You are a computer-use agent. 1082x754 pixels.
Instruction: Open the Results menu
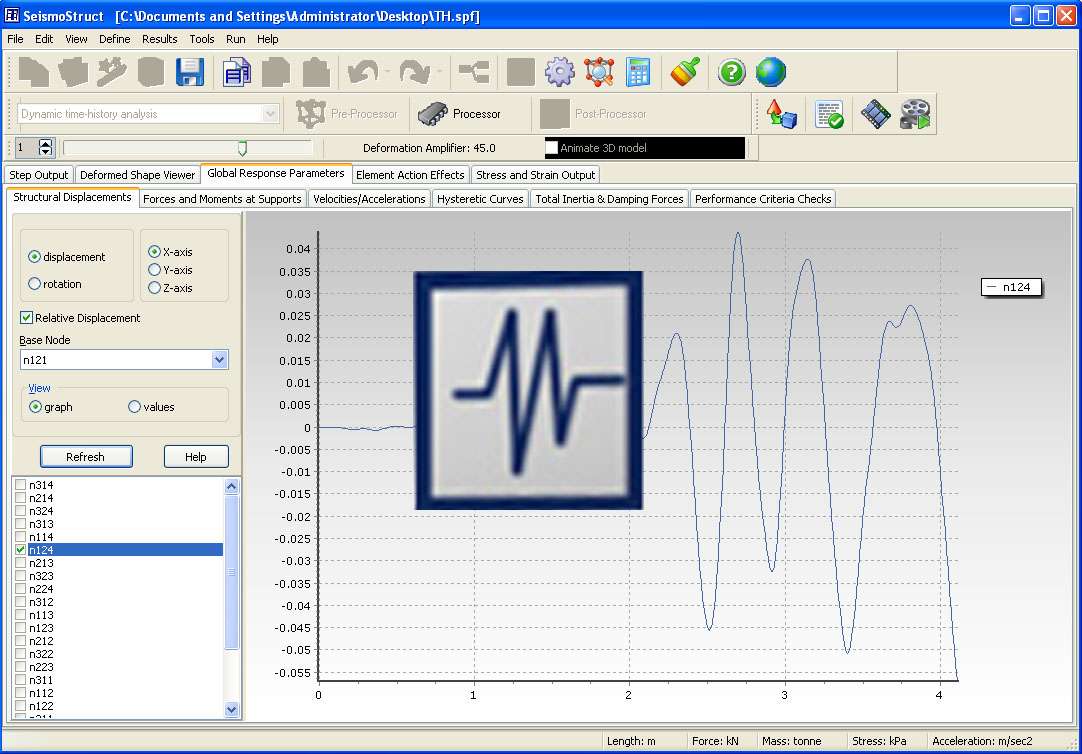159,39
